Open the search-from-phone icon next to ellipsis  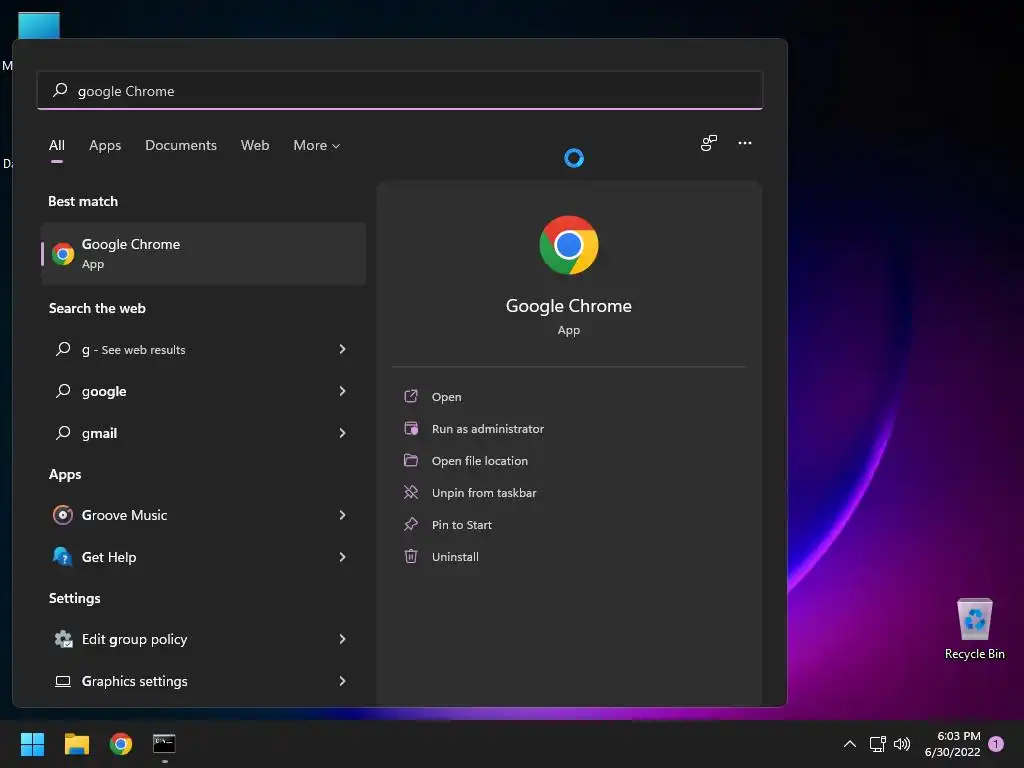709,143
